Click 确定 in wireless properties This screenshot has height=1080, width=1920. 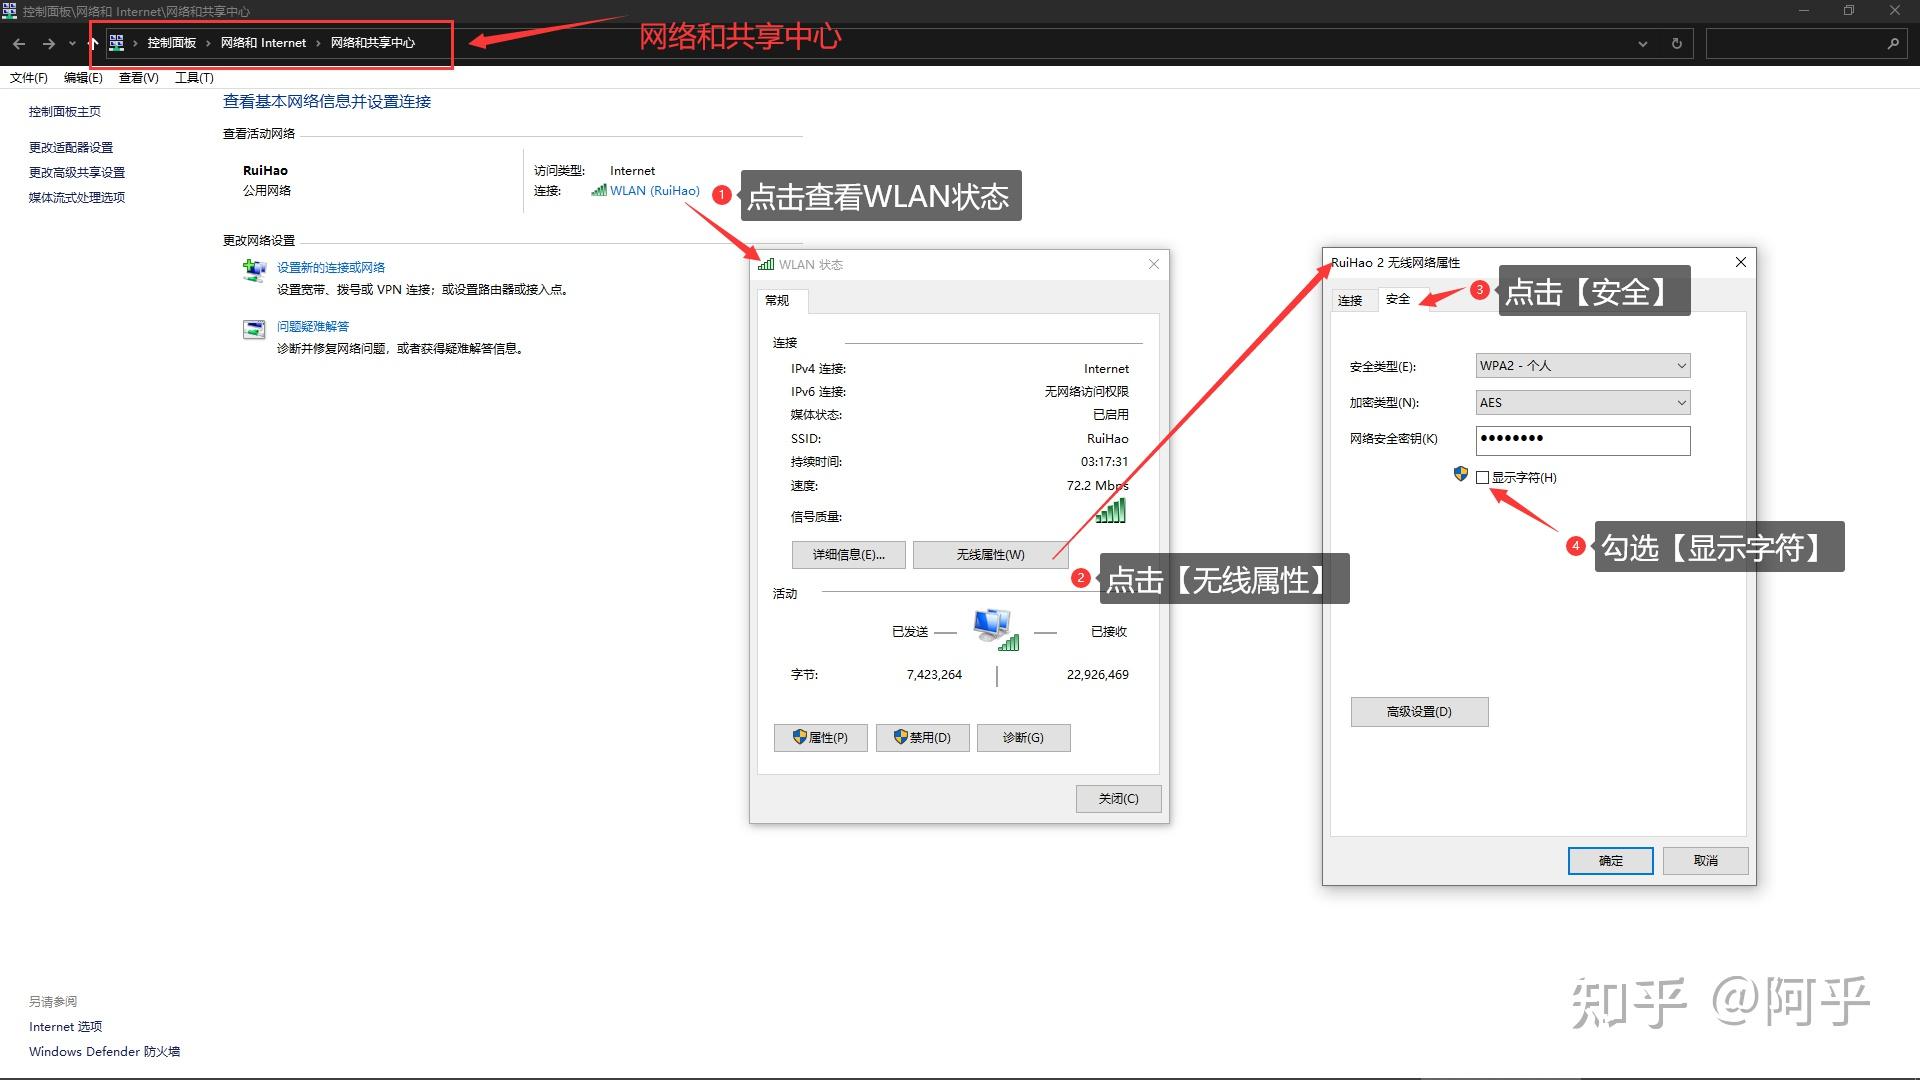[1611, 861]
